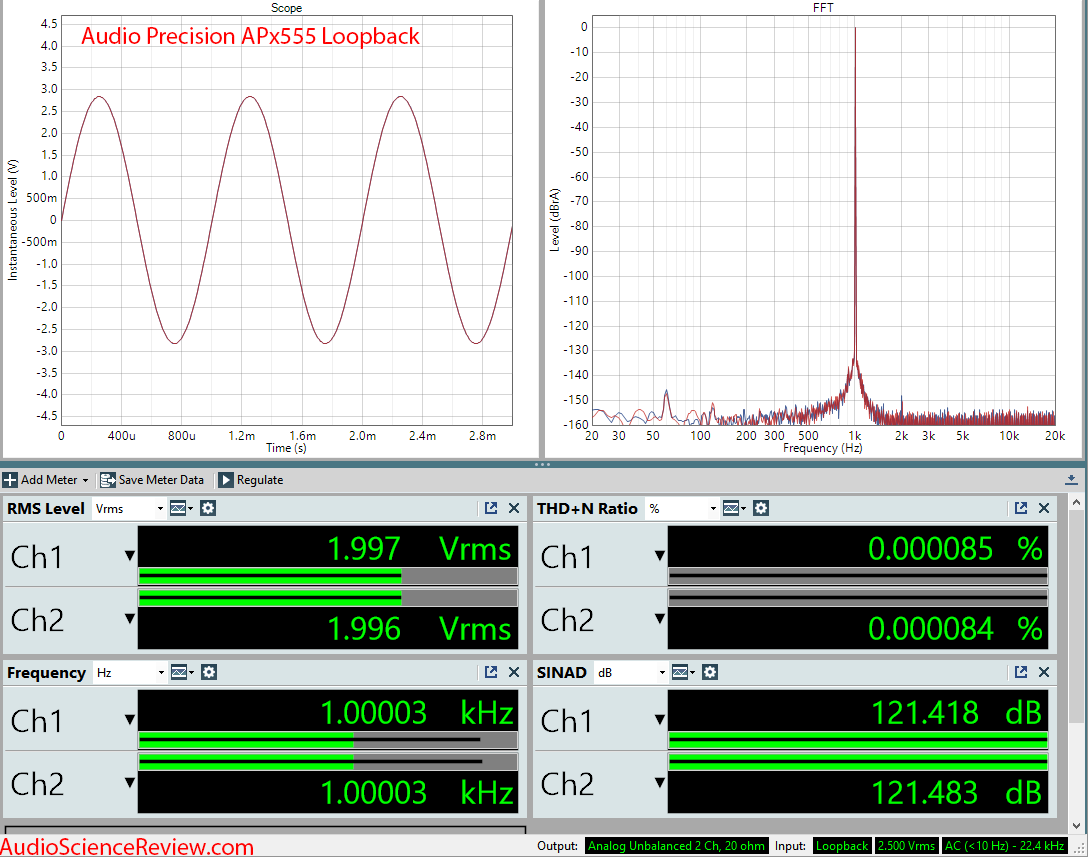1088x857 pixels.
Task: Open the Add Meter dropdown arrow
Action: [x=85, y=480]
